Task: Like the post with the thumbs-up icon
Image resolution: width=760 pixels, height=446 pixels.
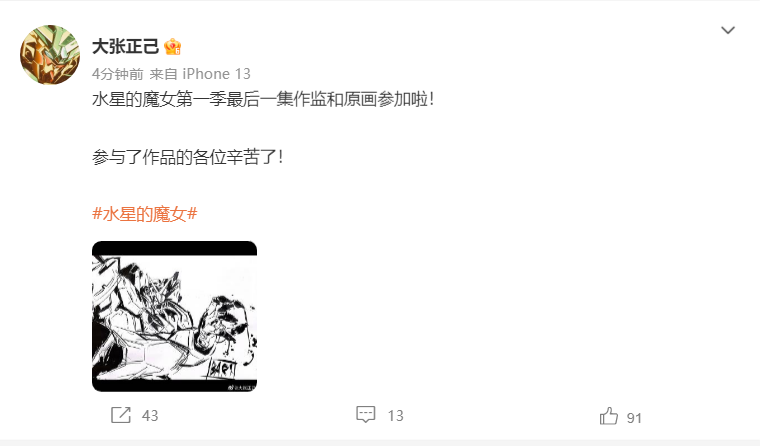Action: click(x=609, y=416)
